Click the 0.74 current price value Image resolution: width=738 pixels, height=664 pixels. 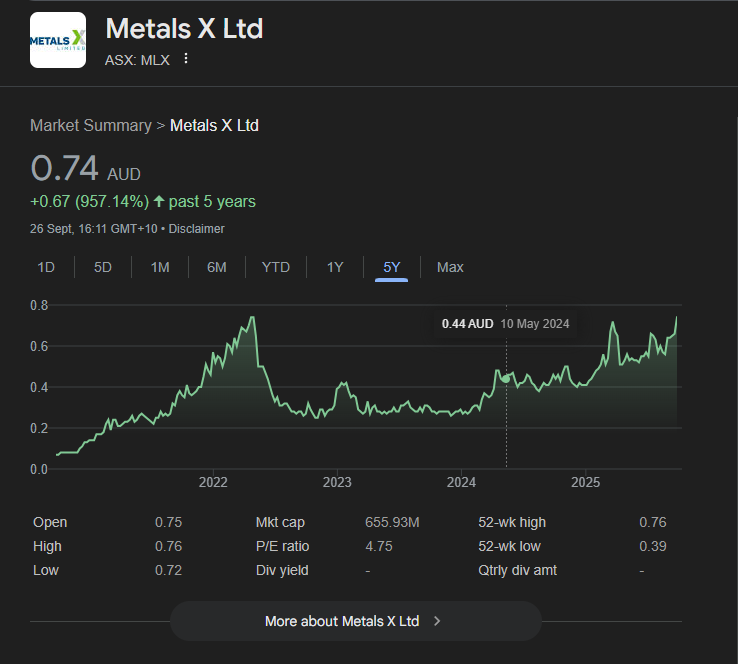(64, 168)
